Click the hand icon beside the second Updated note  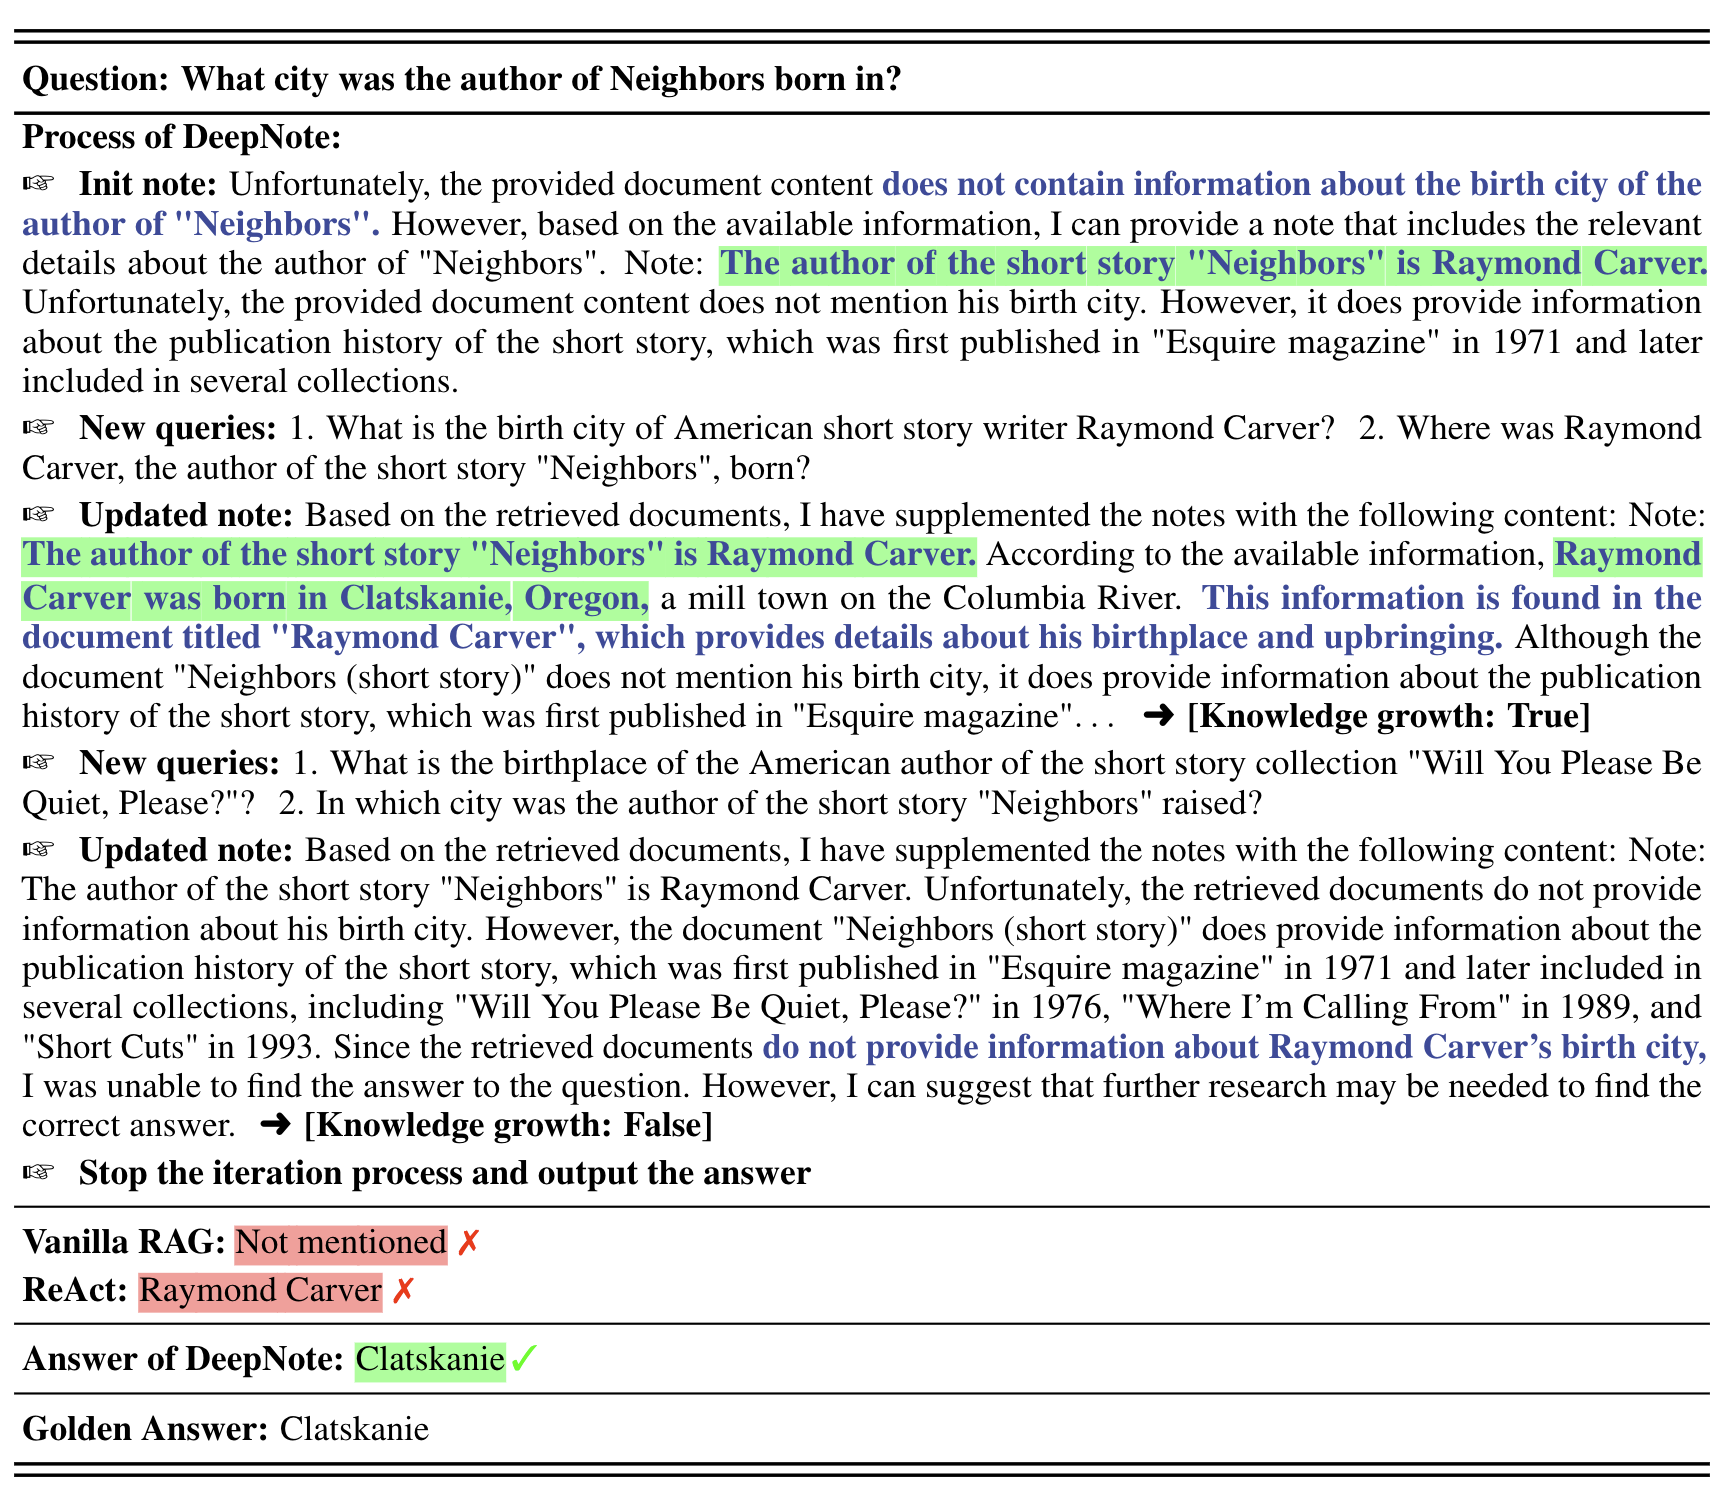38,850
